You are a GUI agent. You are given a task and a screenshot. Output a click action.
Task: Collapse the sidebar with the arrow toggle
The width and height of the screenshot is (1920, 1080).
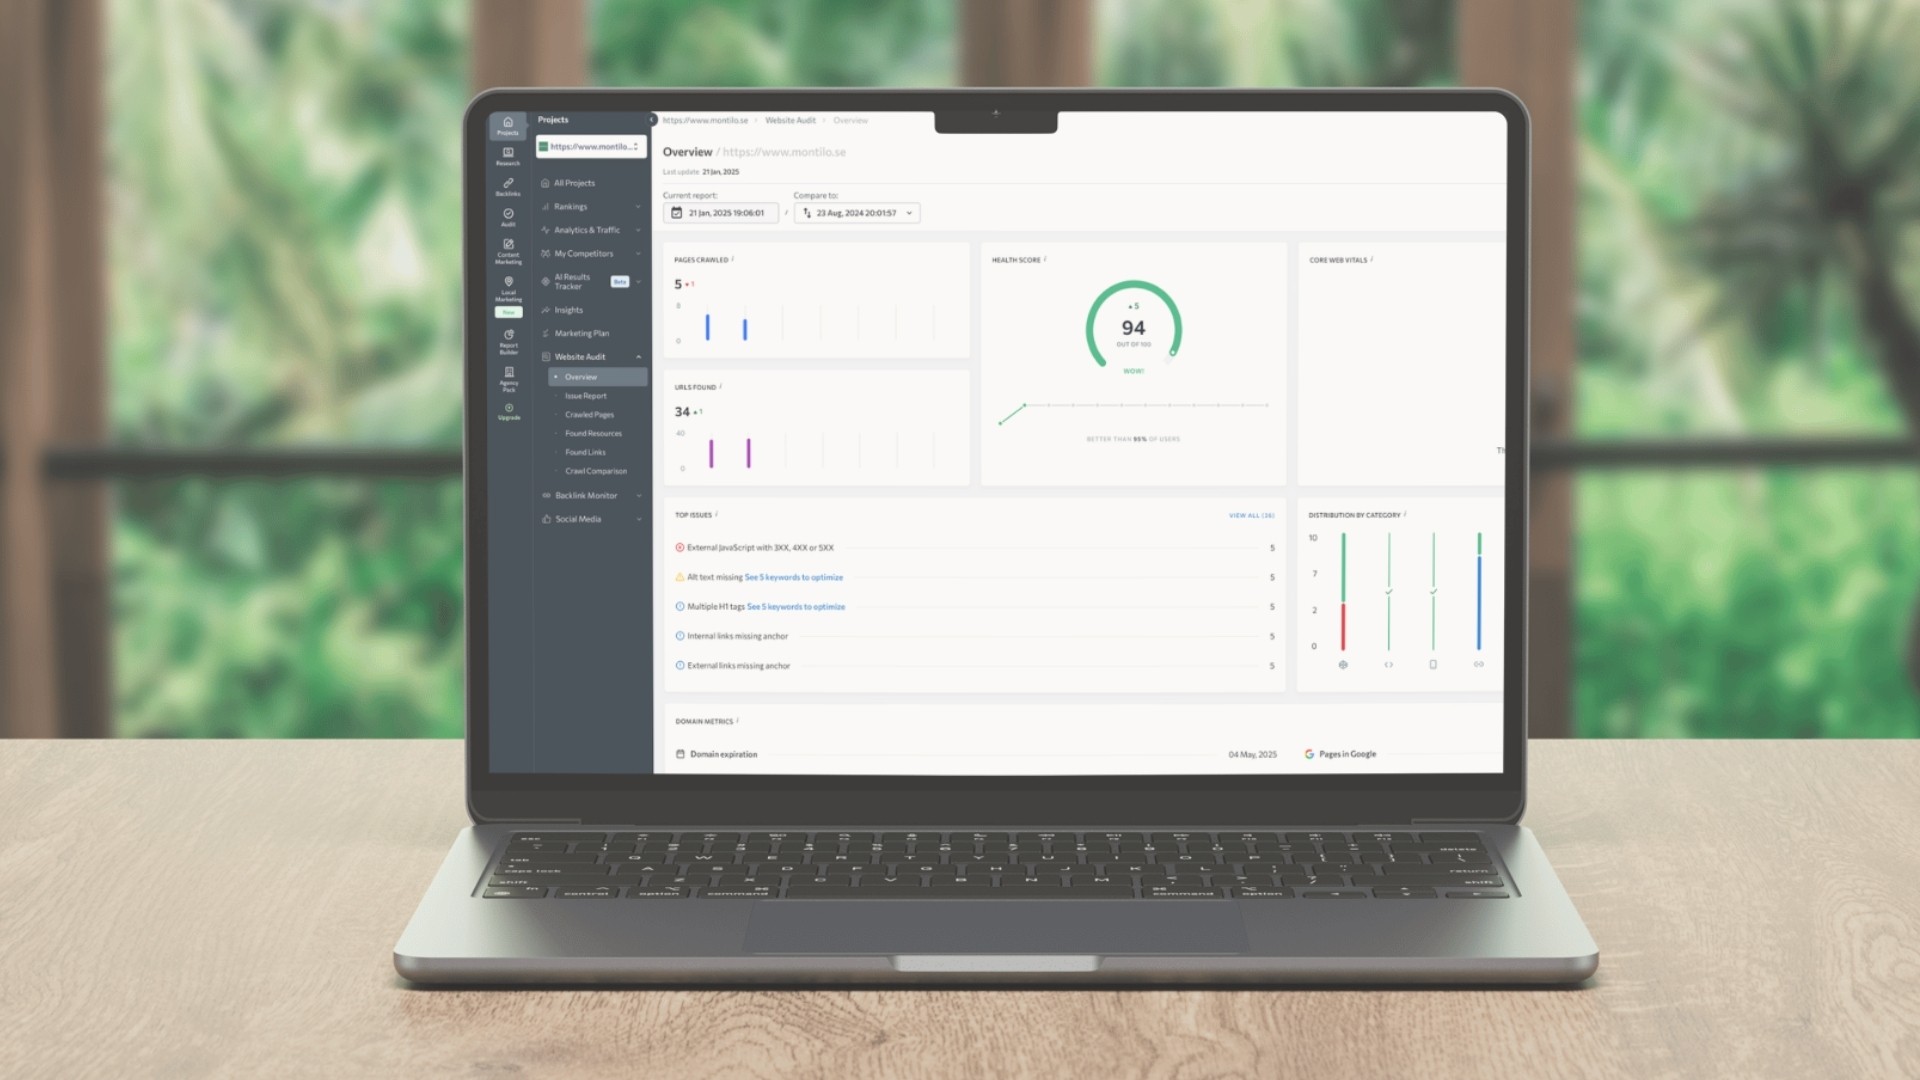652,119
